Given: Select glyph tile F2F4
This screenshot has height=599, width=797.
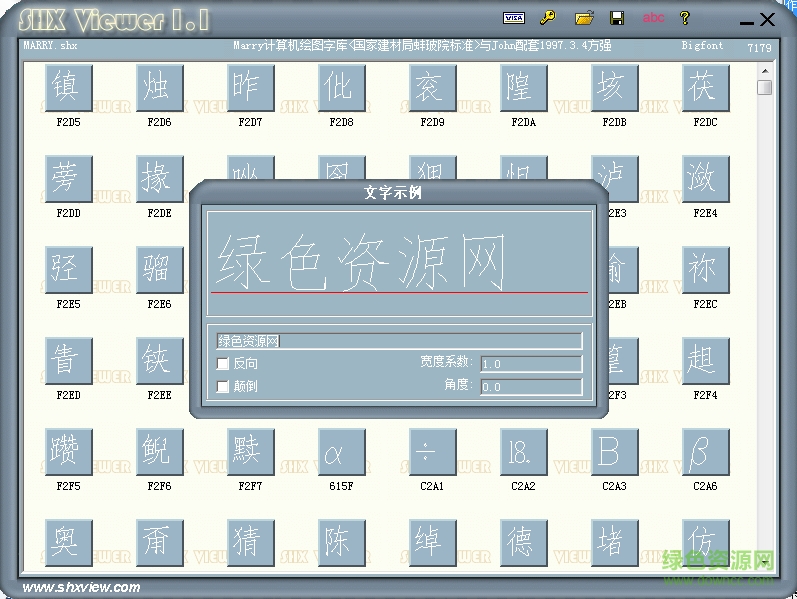Looking at the screenshot, I should point(705,361).
